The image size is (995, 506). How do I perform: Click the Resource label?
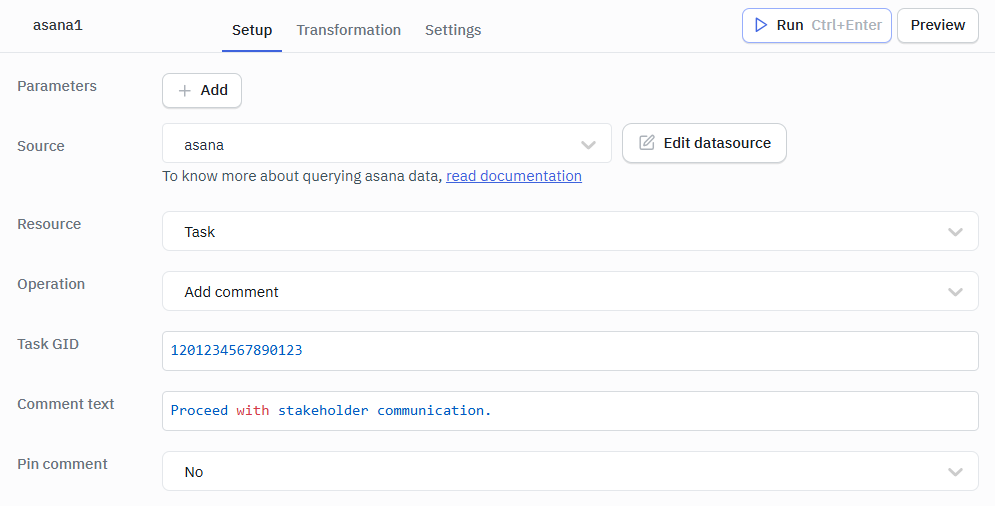(49, 224)
